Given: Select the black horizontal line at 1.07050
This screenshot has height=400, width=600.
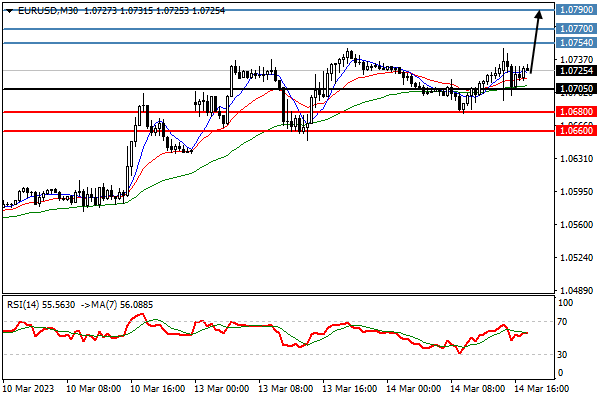Looking at the screenshot, I should [279, 89].
